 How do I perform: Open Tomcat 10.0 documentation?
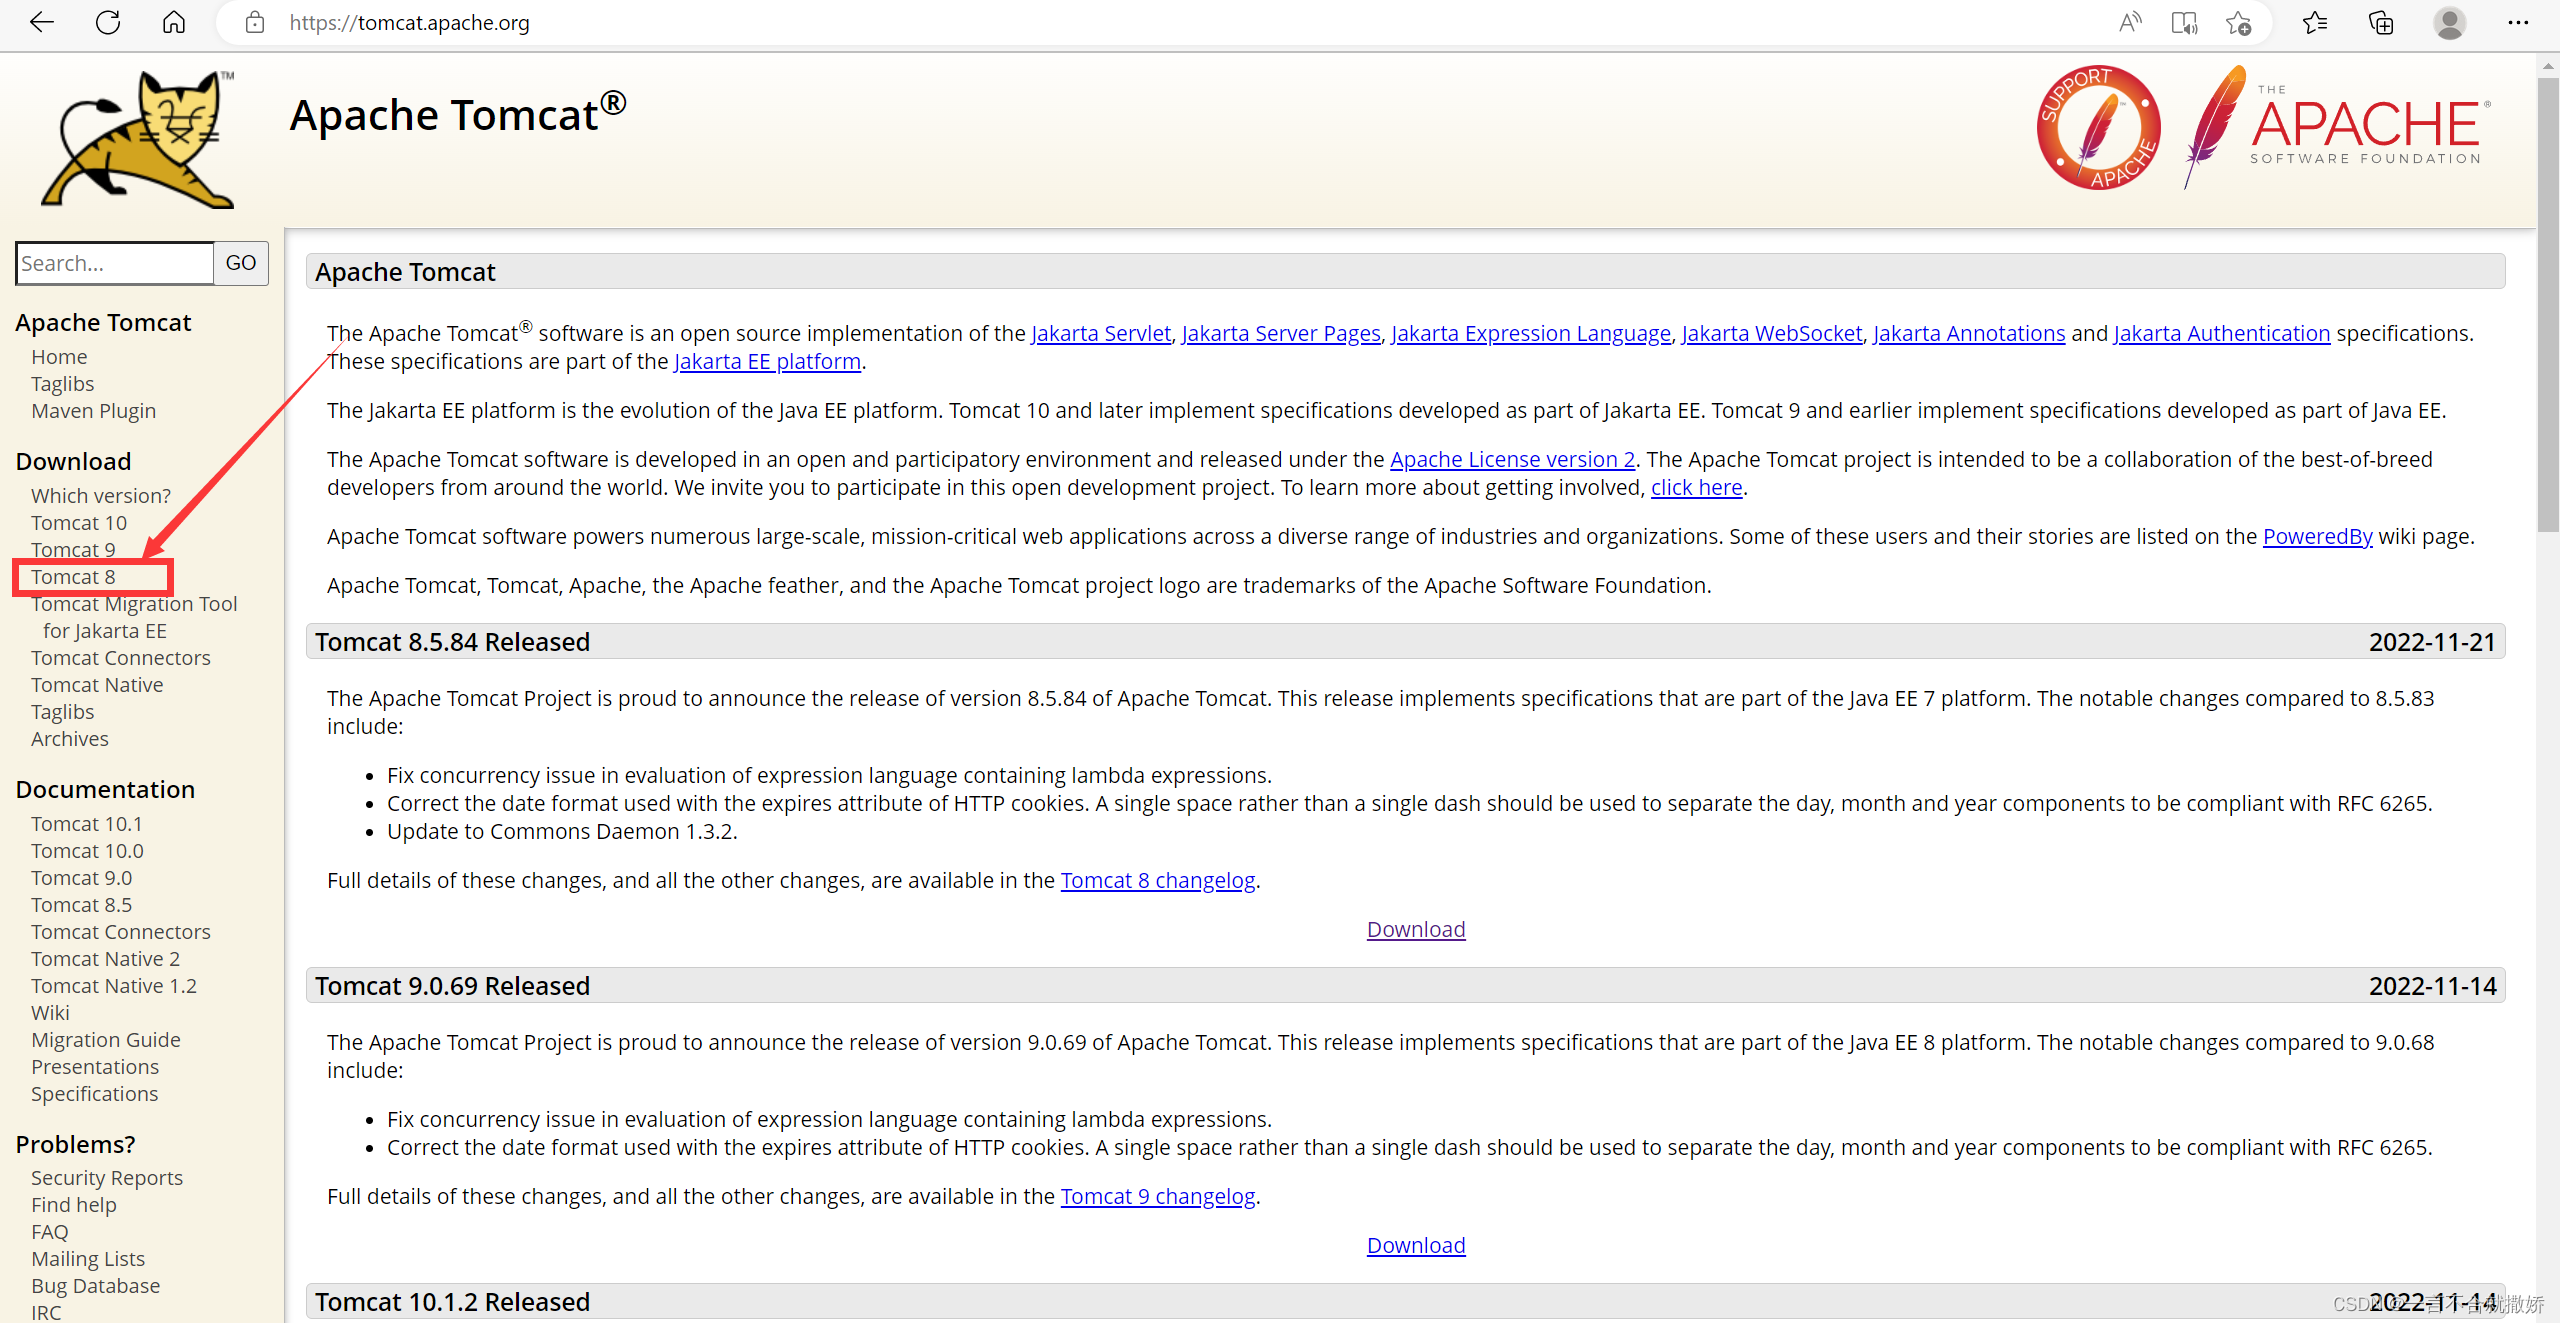click(87, 851)
